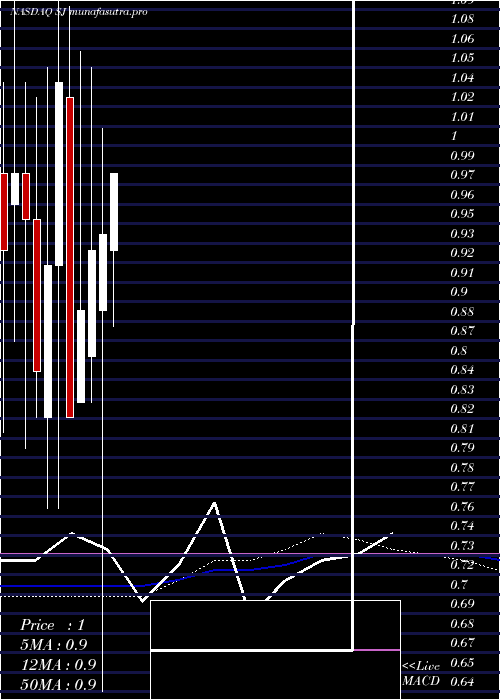The height and width of the screenshot is (700, 500).
Task: Click the price axis label 0.93
Action: pyautogui.click(x=462, y=233)
